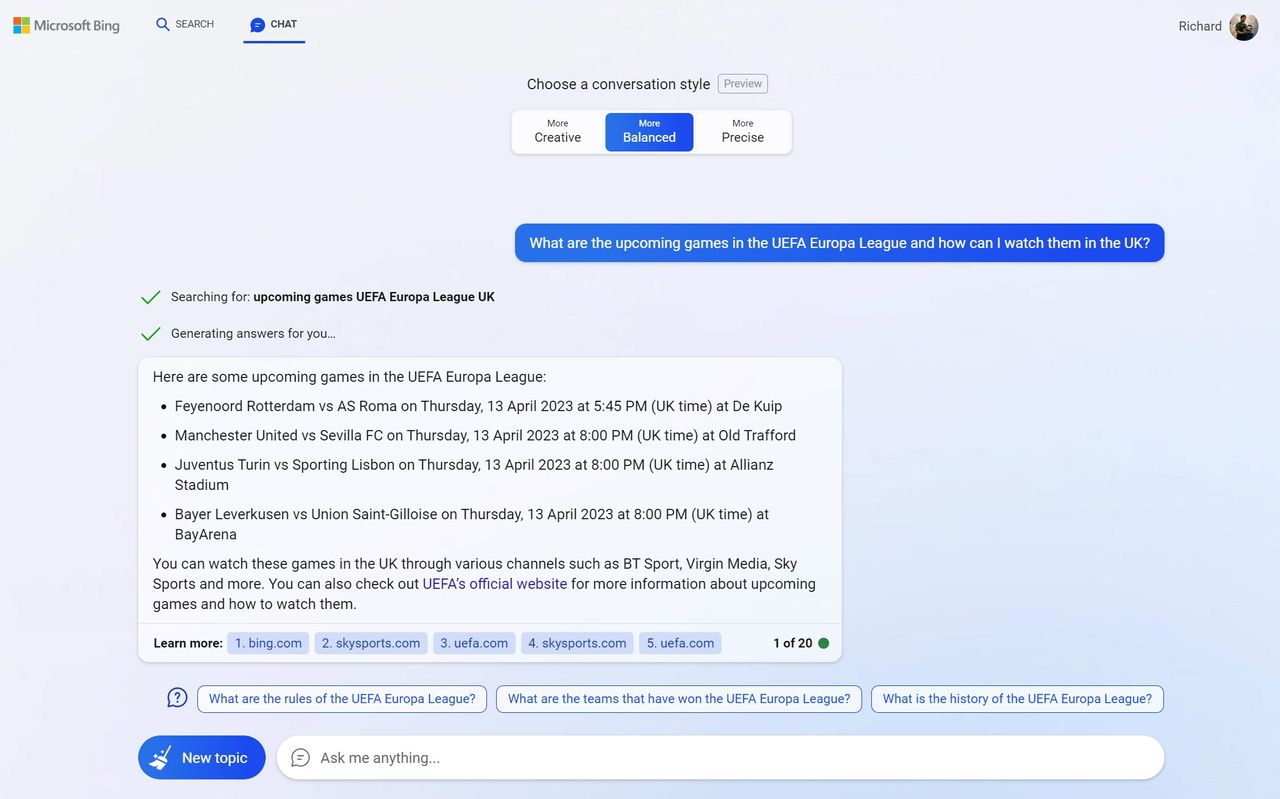Open UEFA's official website link
The width and height of the screenshot is (1280, 799).
point(495,584)
